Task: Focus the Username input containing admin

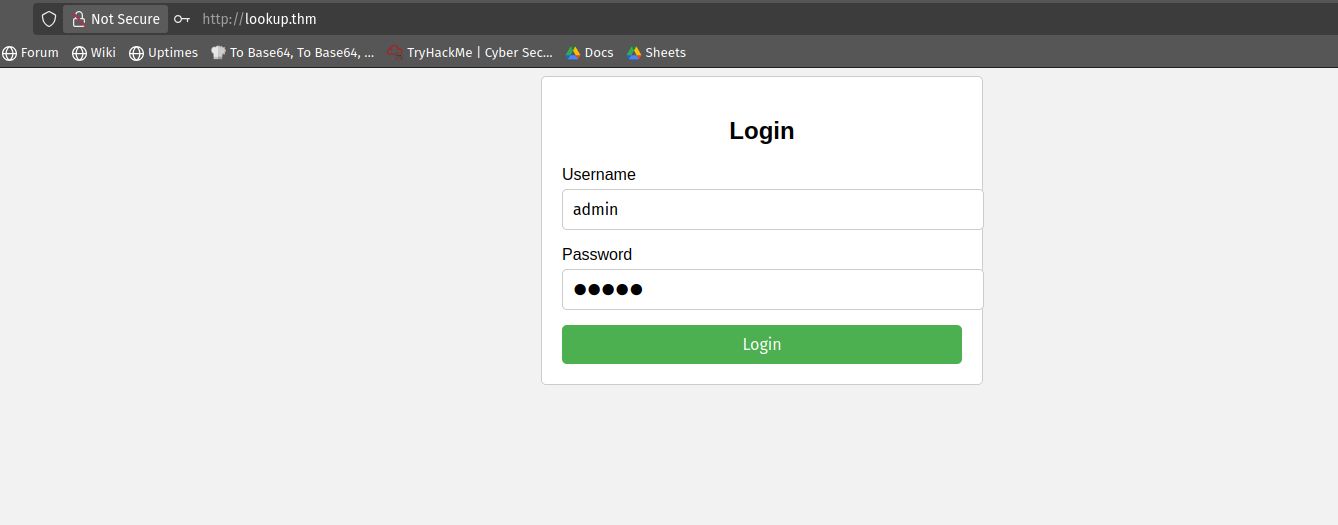Action: (x=772, y=210)
